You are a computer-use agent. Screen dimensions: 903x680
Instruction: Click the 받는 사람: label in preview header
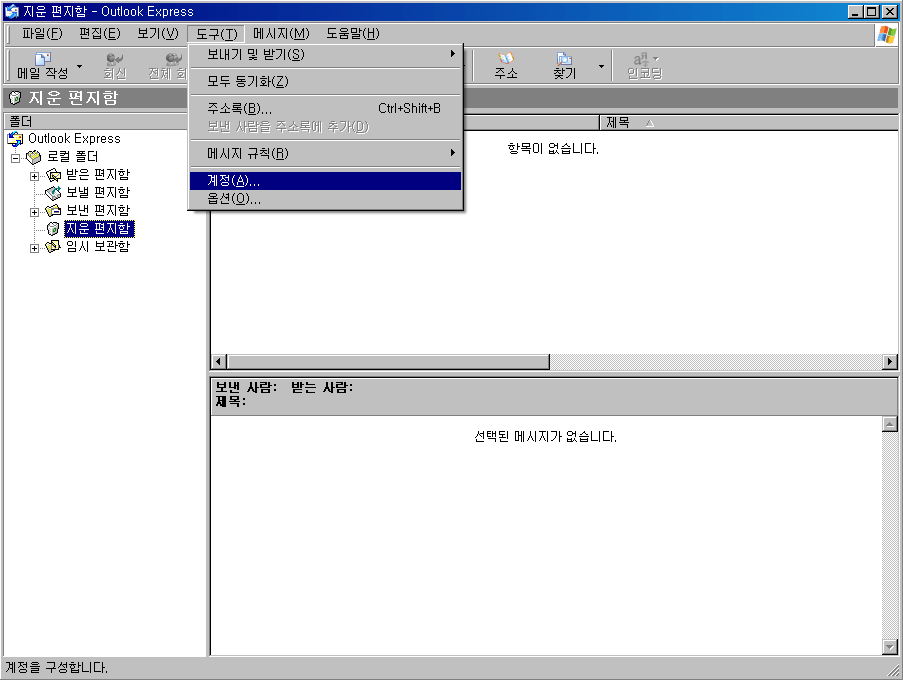tap(322, 388)
